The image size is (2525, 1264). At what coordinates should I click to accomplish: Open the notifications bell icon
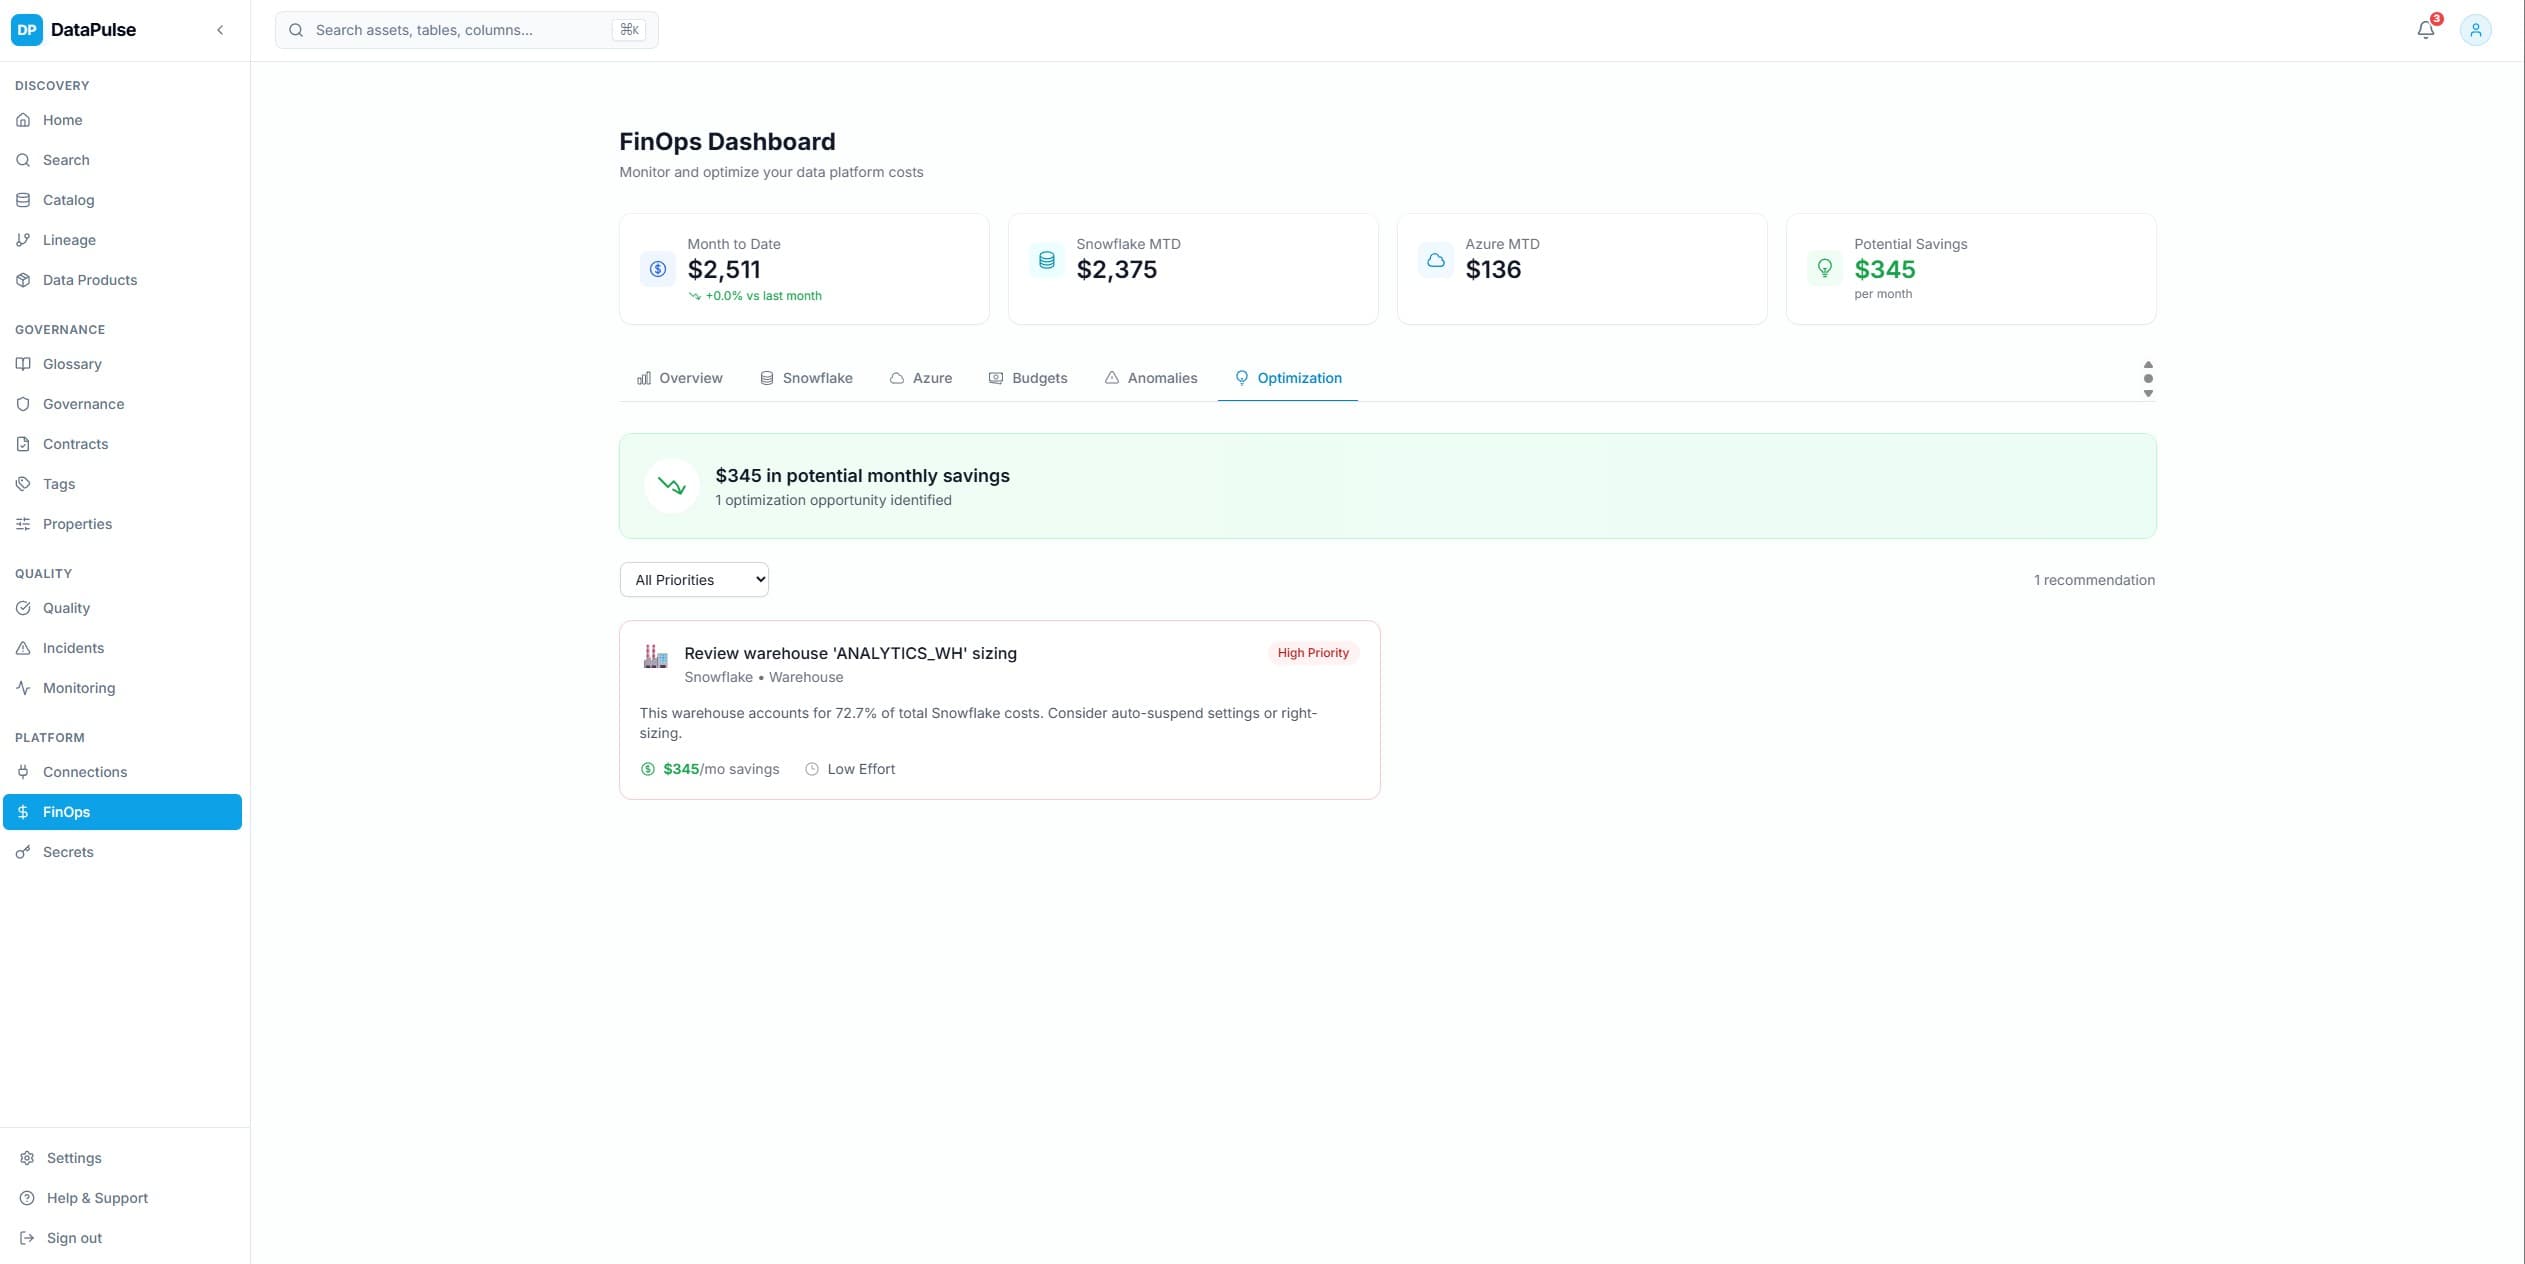[2425, 29]
